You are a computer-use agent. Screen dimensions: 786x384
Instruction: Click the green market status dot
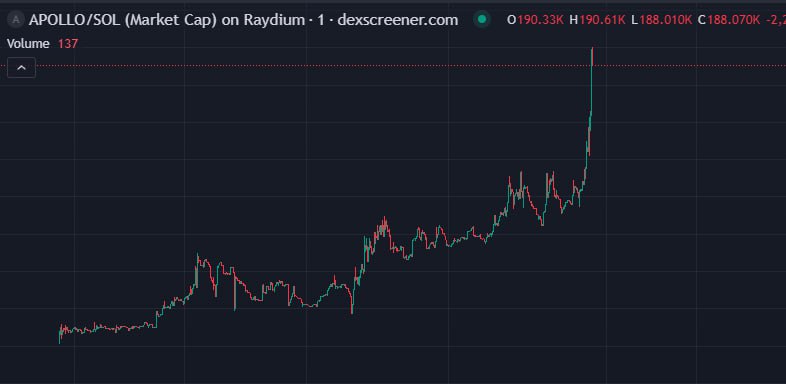tap(482, 20)
